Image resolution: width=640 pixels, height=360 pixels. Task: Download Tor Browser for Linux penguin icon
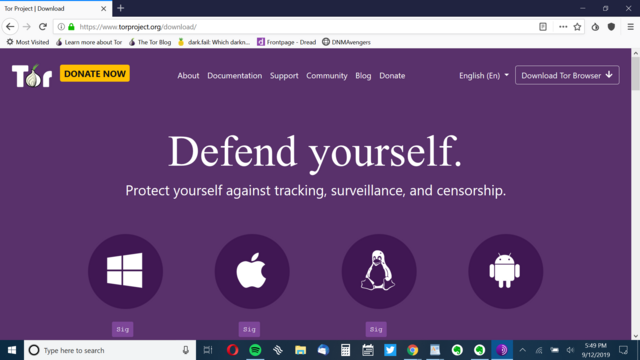379,271
